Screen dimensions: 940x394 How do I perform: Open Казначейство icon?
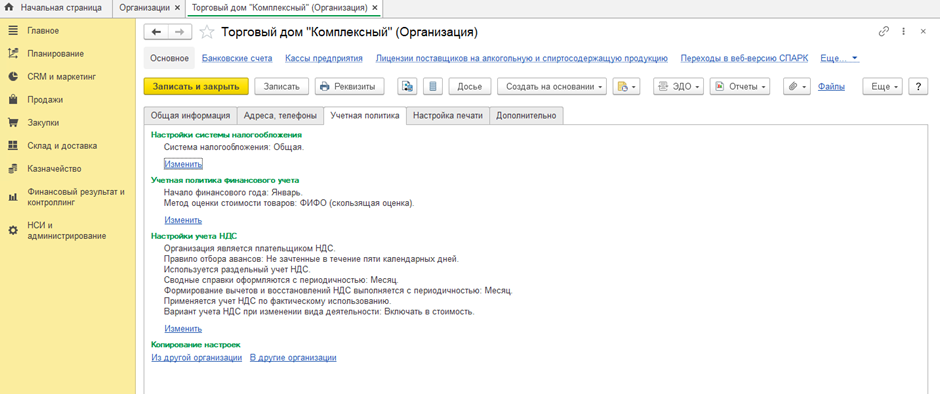pos(13,169)
